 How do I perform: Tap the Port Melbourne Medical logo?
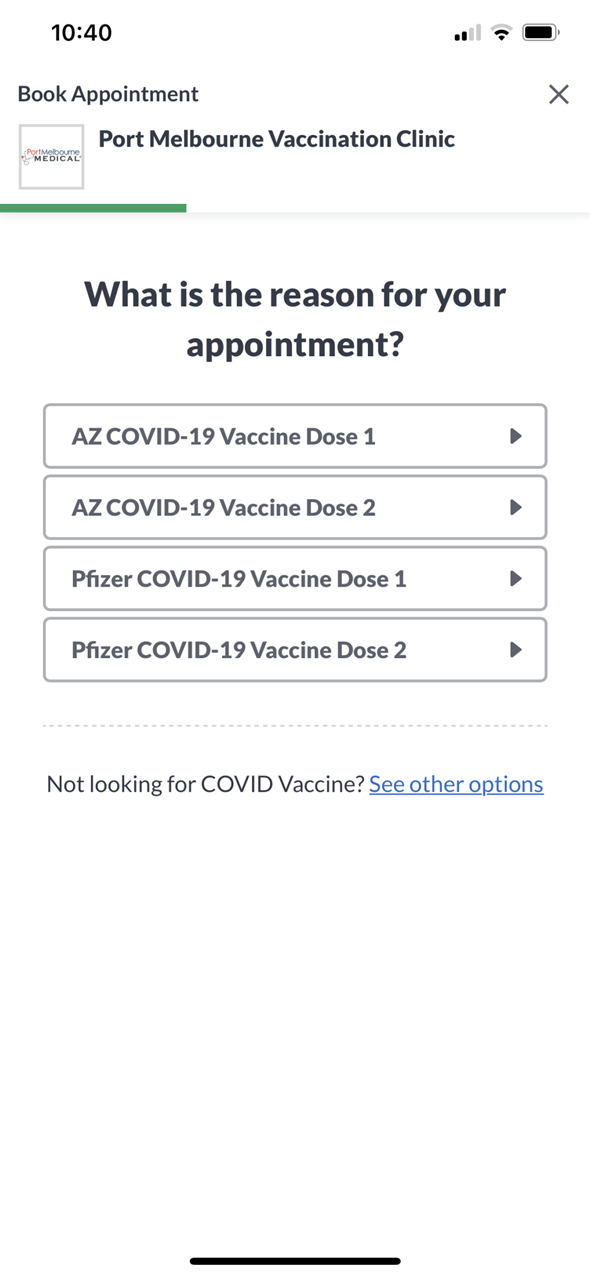coord(51,157)
